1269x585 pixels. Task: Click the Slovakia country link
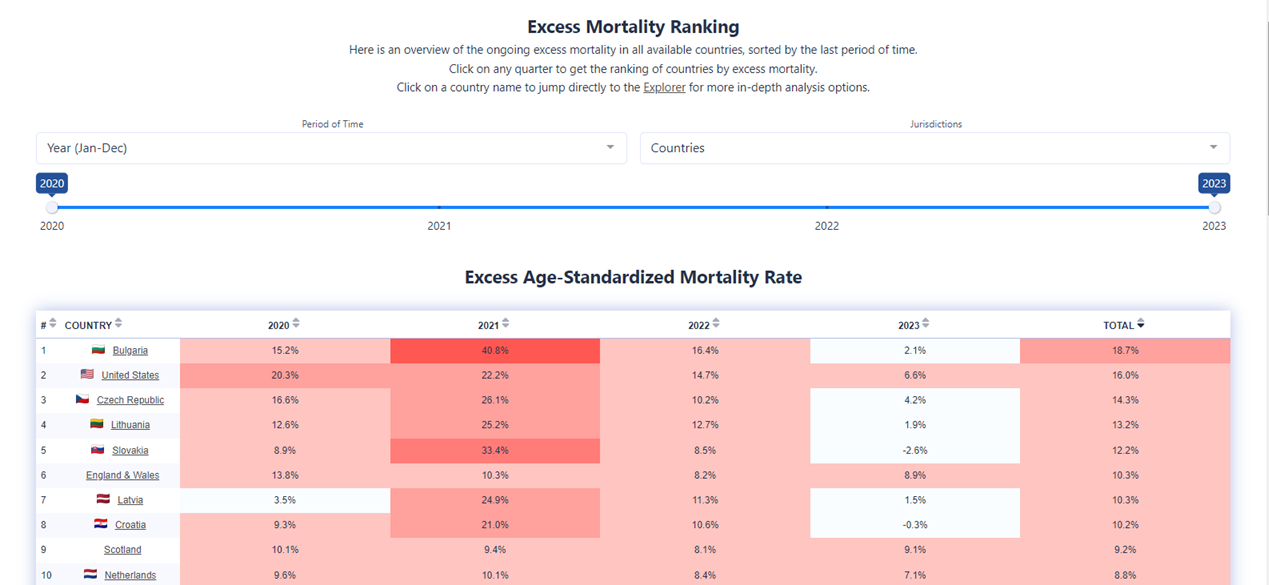[130, 450]
